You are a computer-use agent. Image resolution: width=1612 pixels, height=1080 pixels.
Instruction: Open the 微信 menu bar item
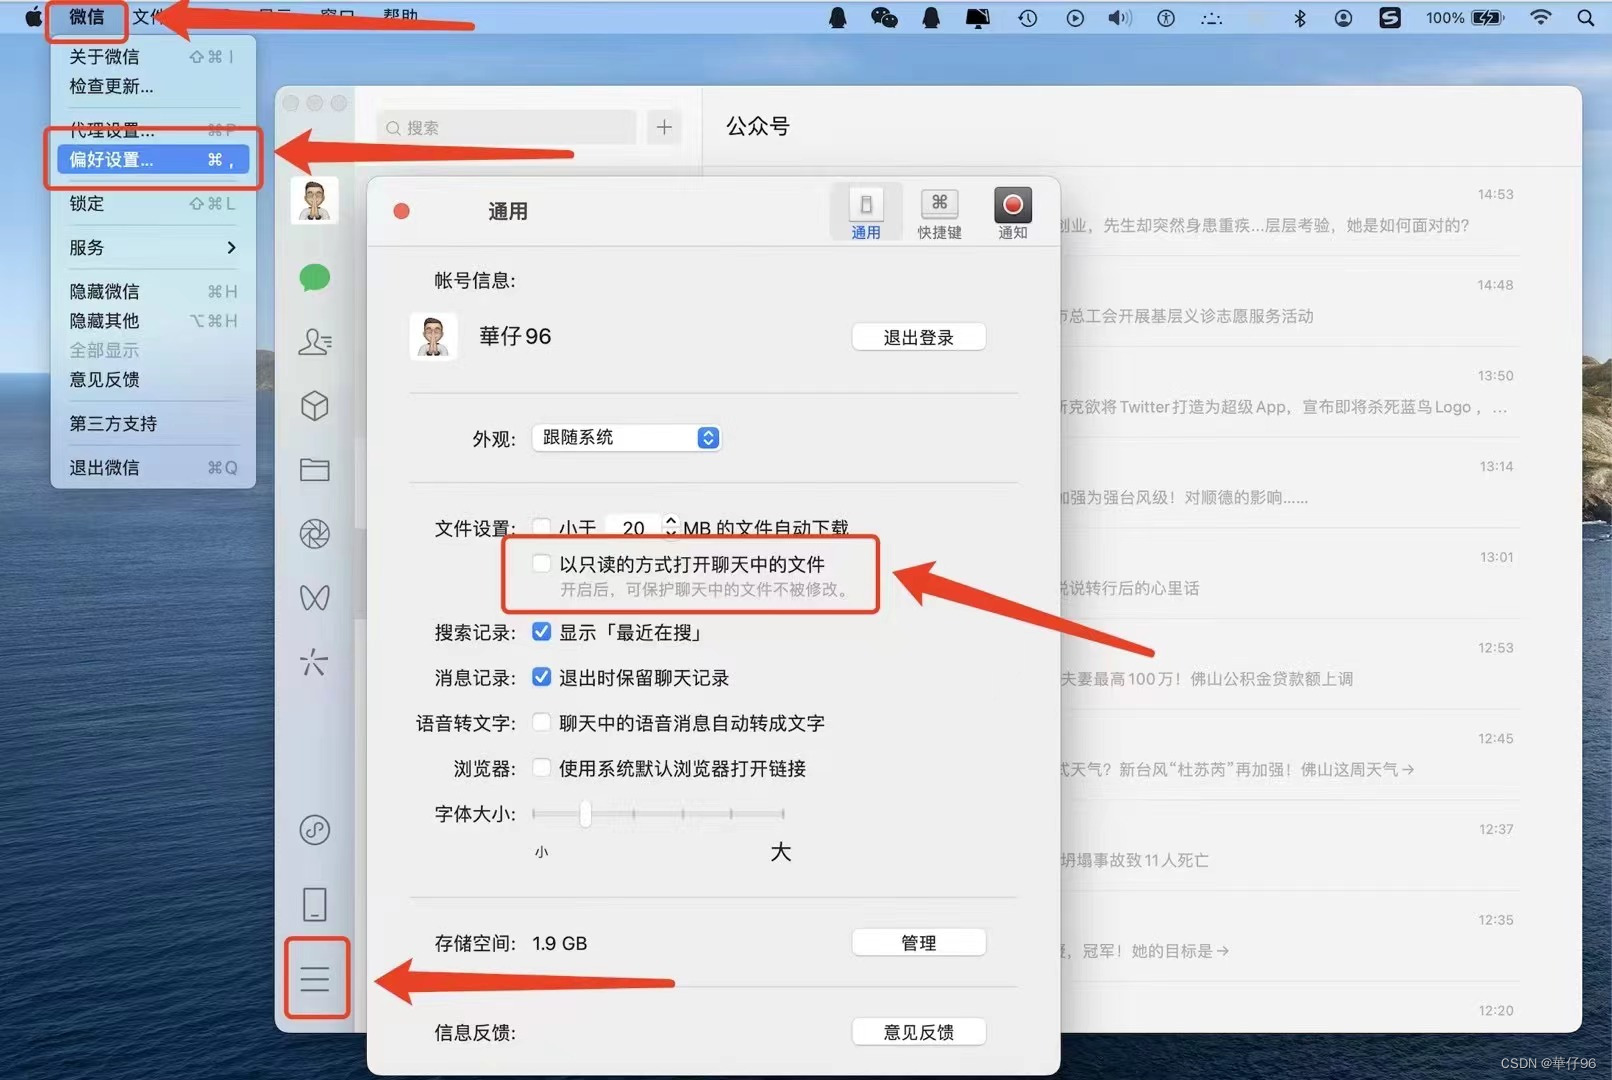(x=87, y=17)
